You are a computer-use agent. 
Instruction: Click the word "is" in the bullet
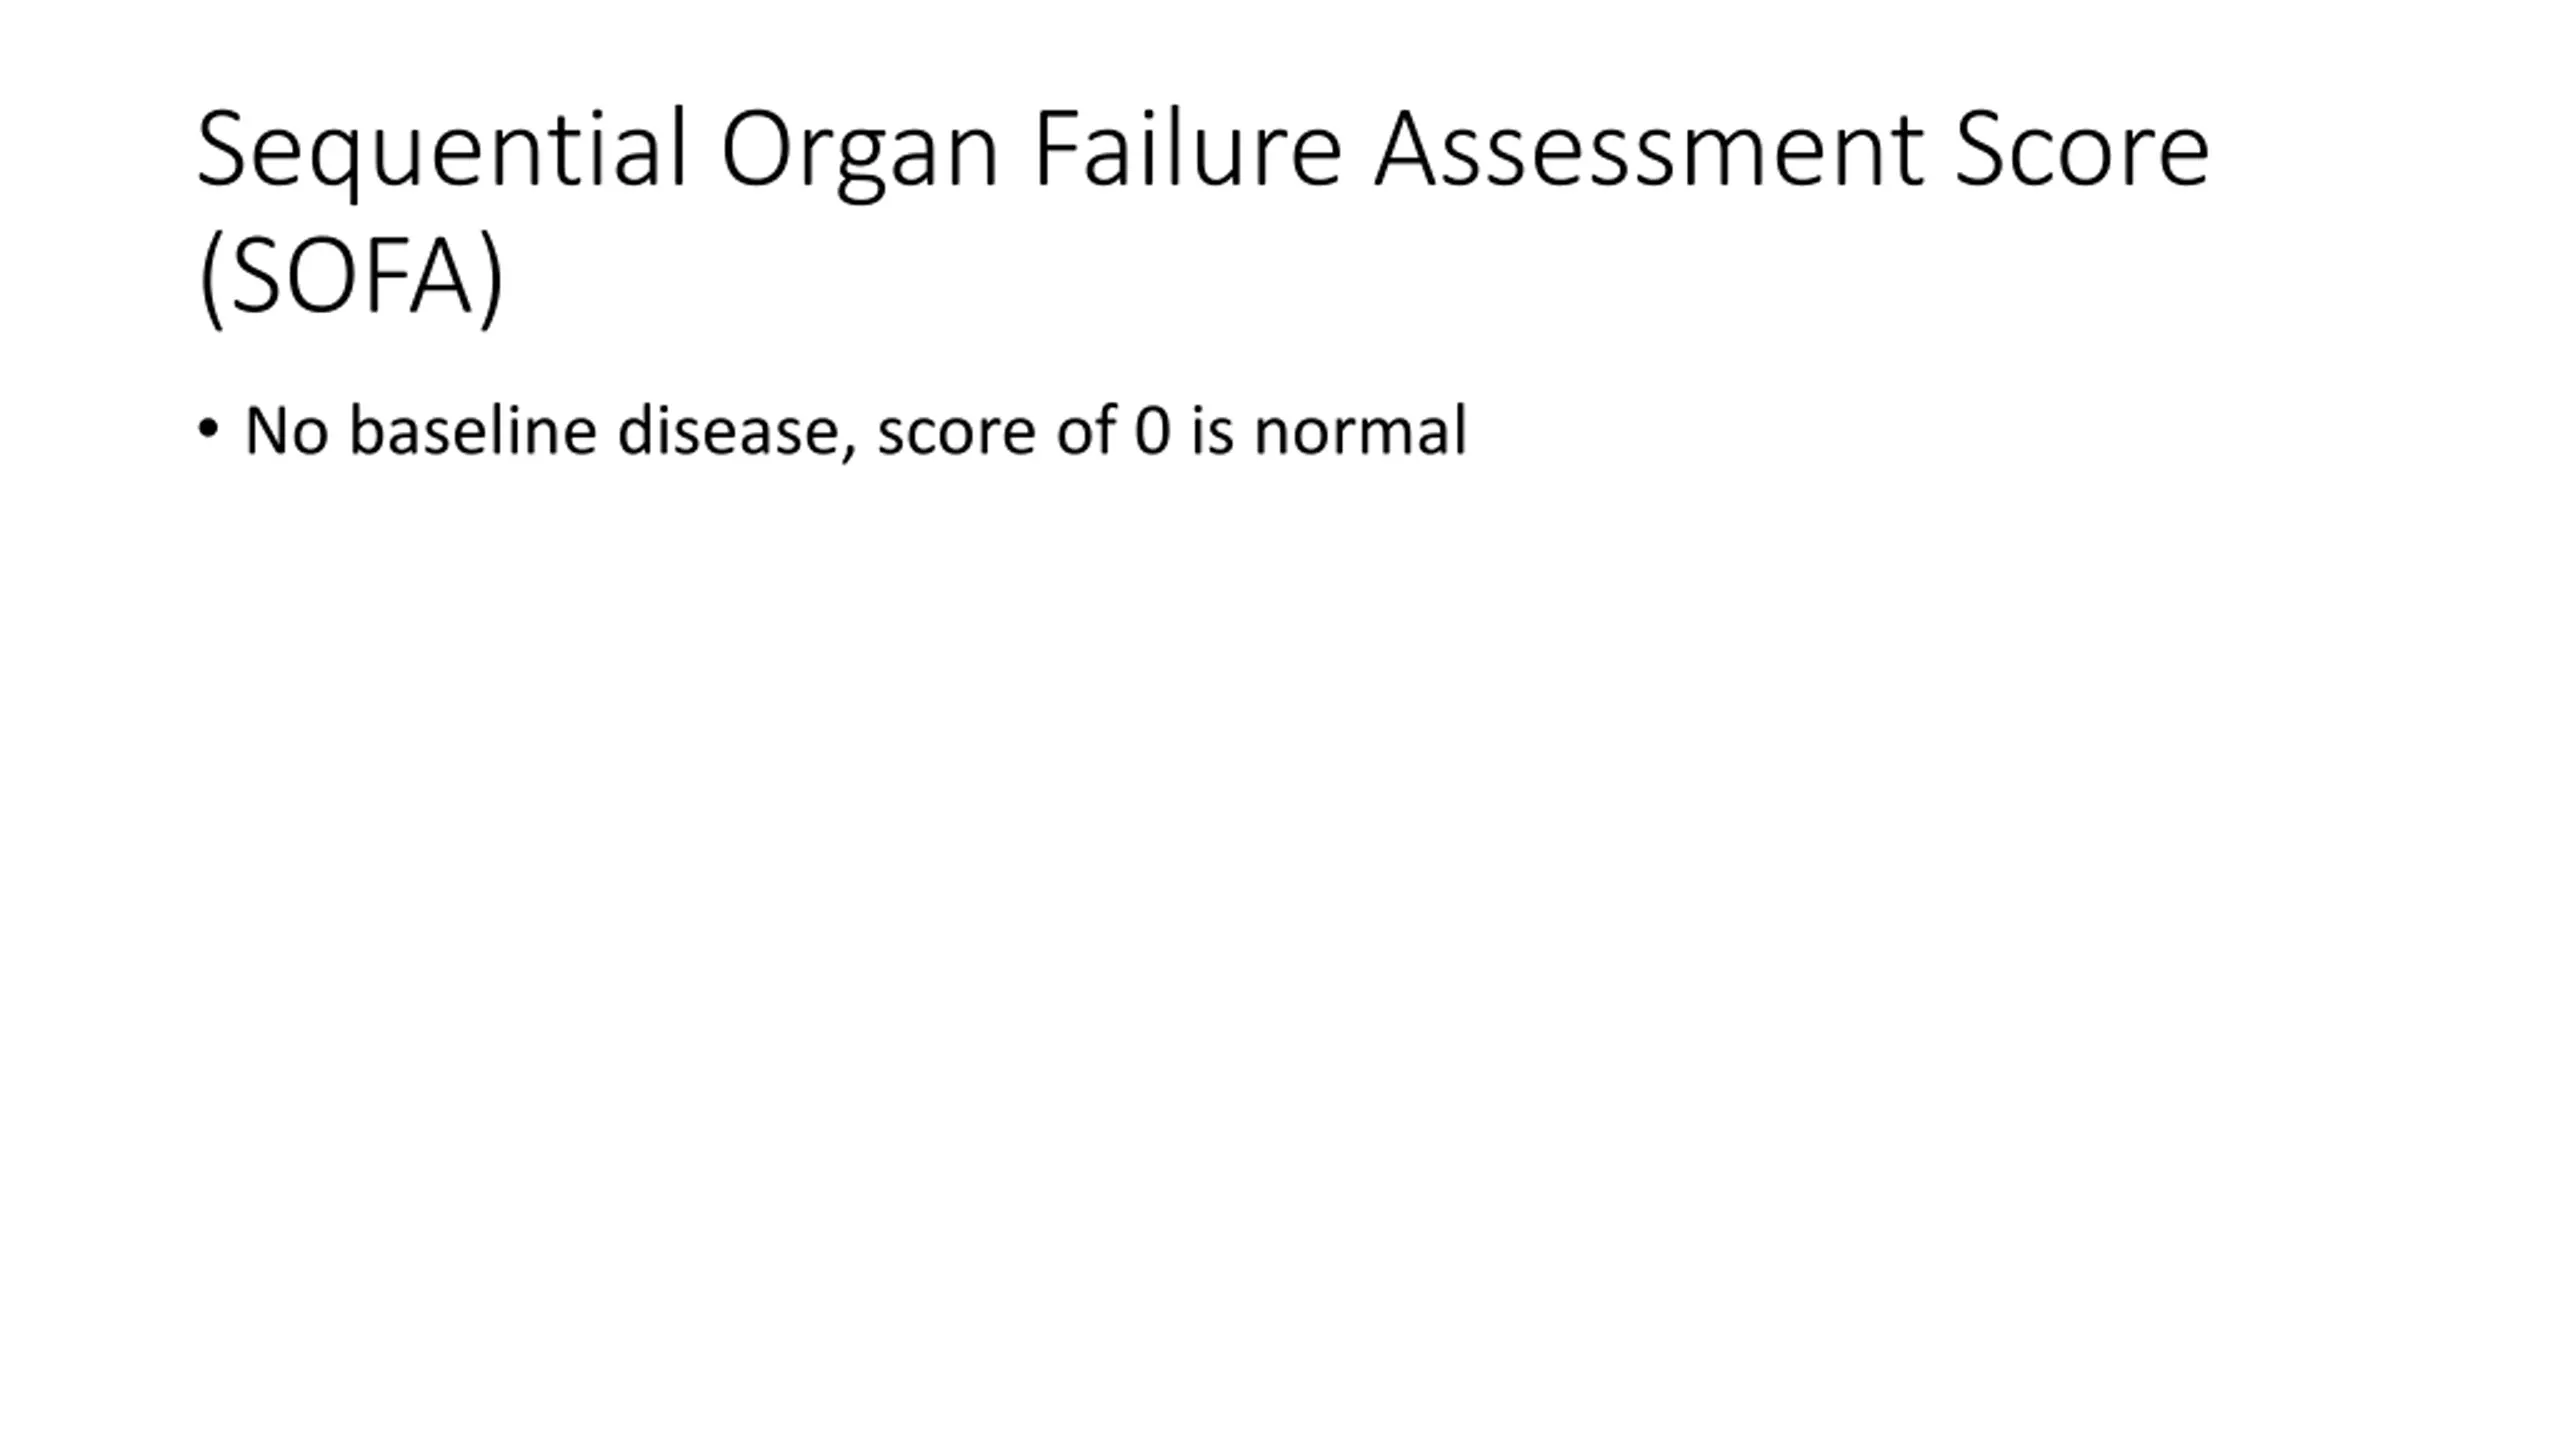pyautogui.click(x=1212, y=431)
